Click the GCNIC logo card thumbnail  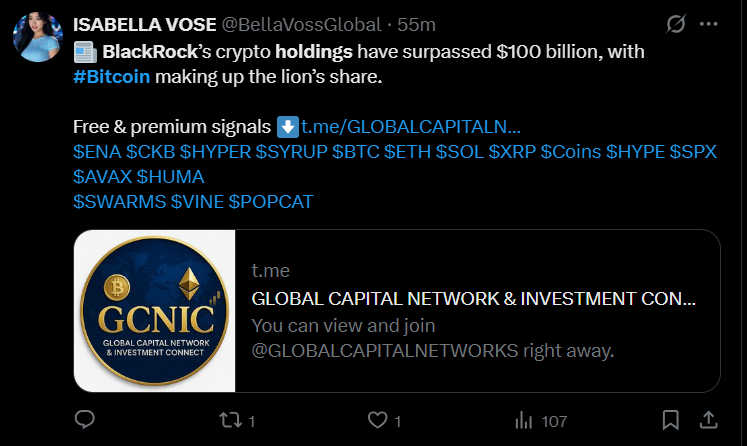coord(155,311)
